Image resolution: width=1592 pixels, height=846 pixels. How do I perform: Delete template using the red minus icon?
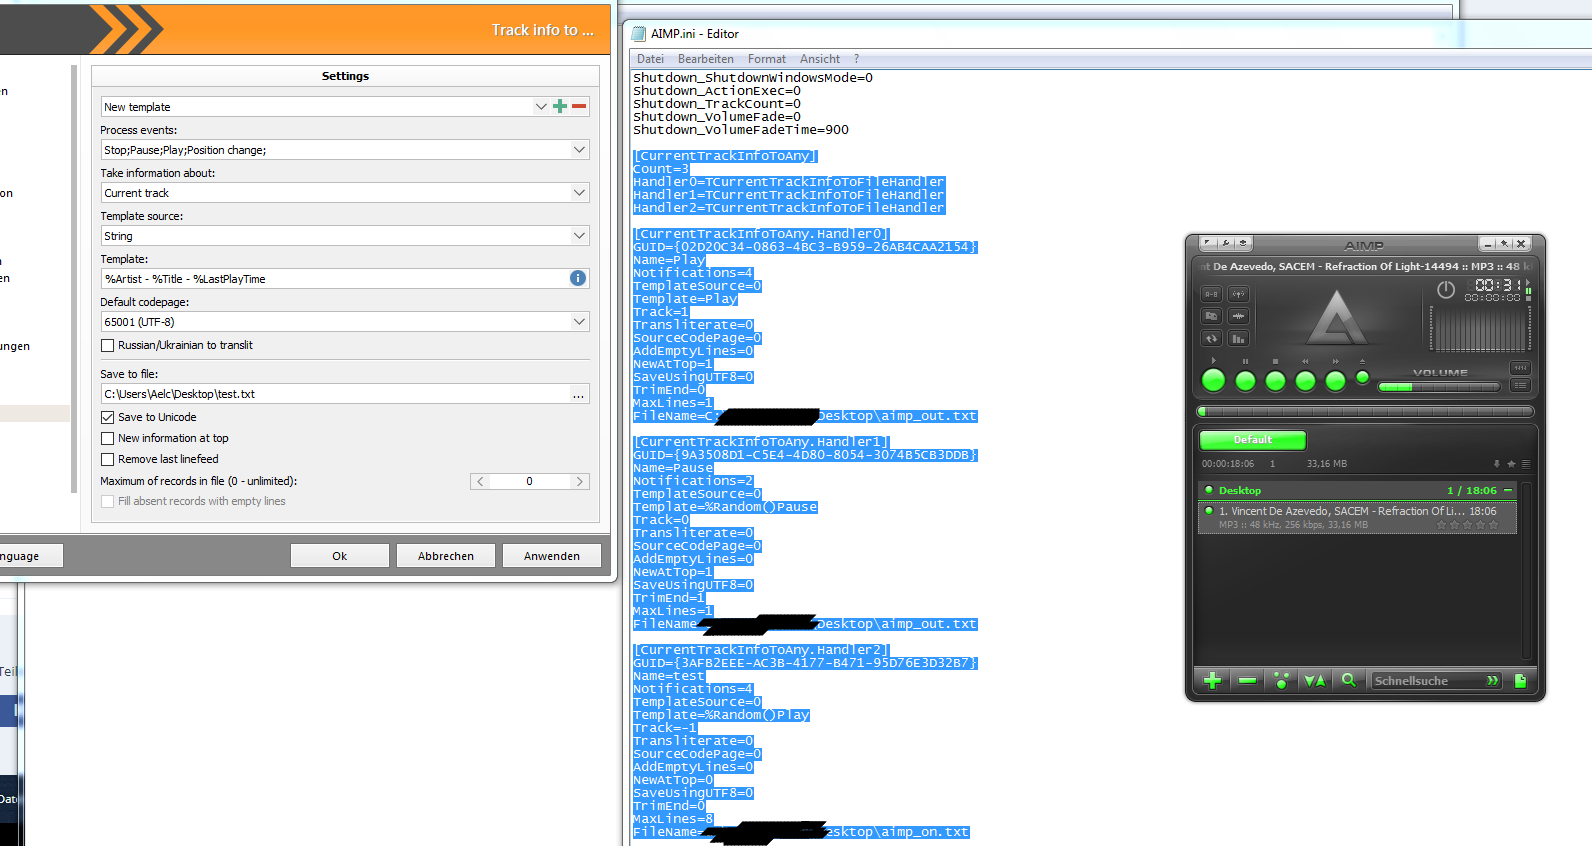(x=579, y=107)
